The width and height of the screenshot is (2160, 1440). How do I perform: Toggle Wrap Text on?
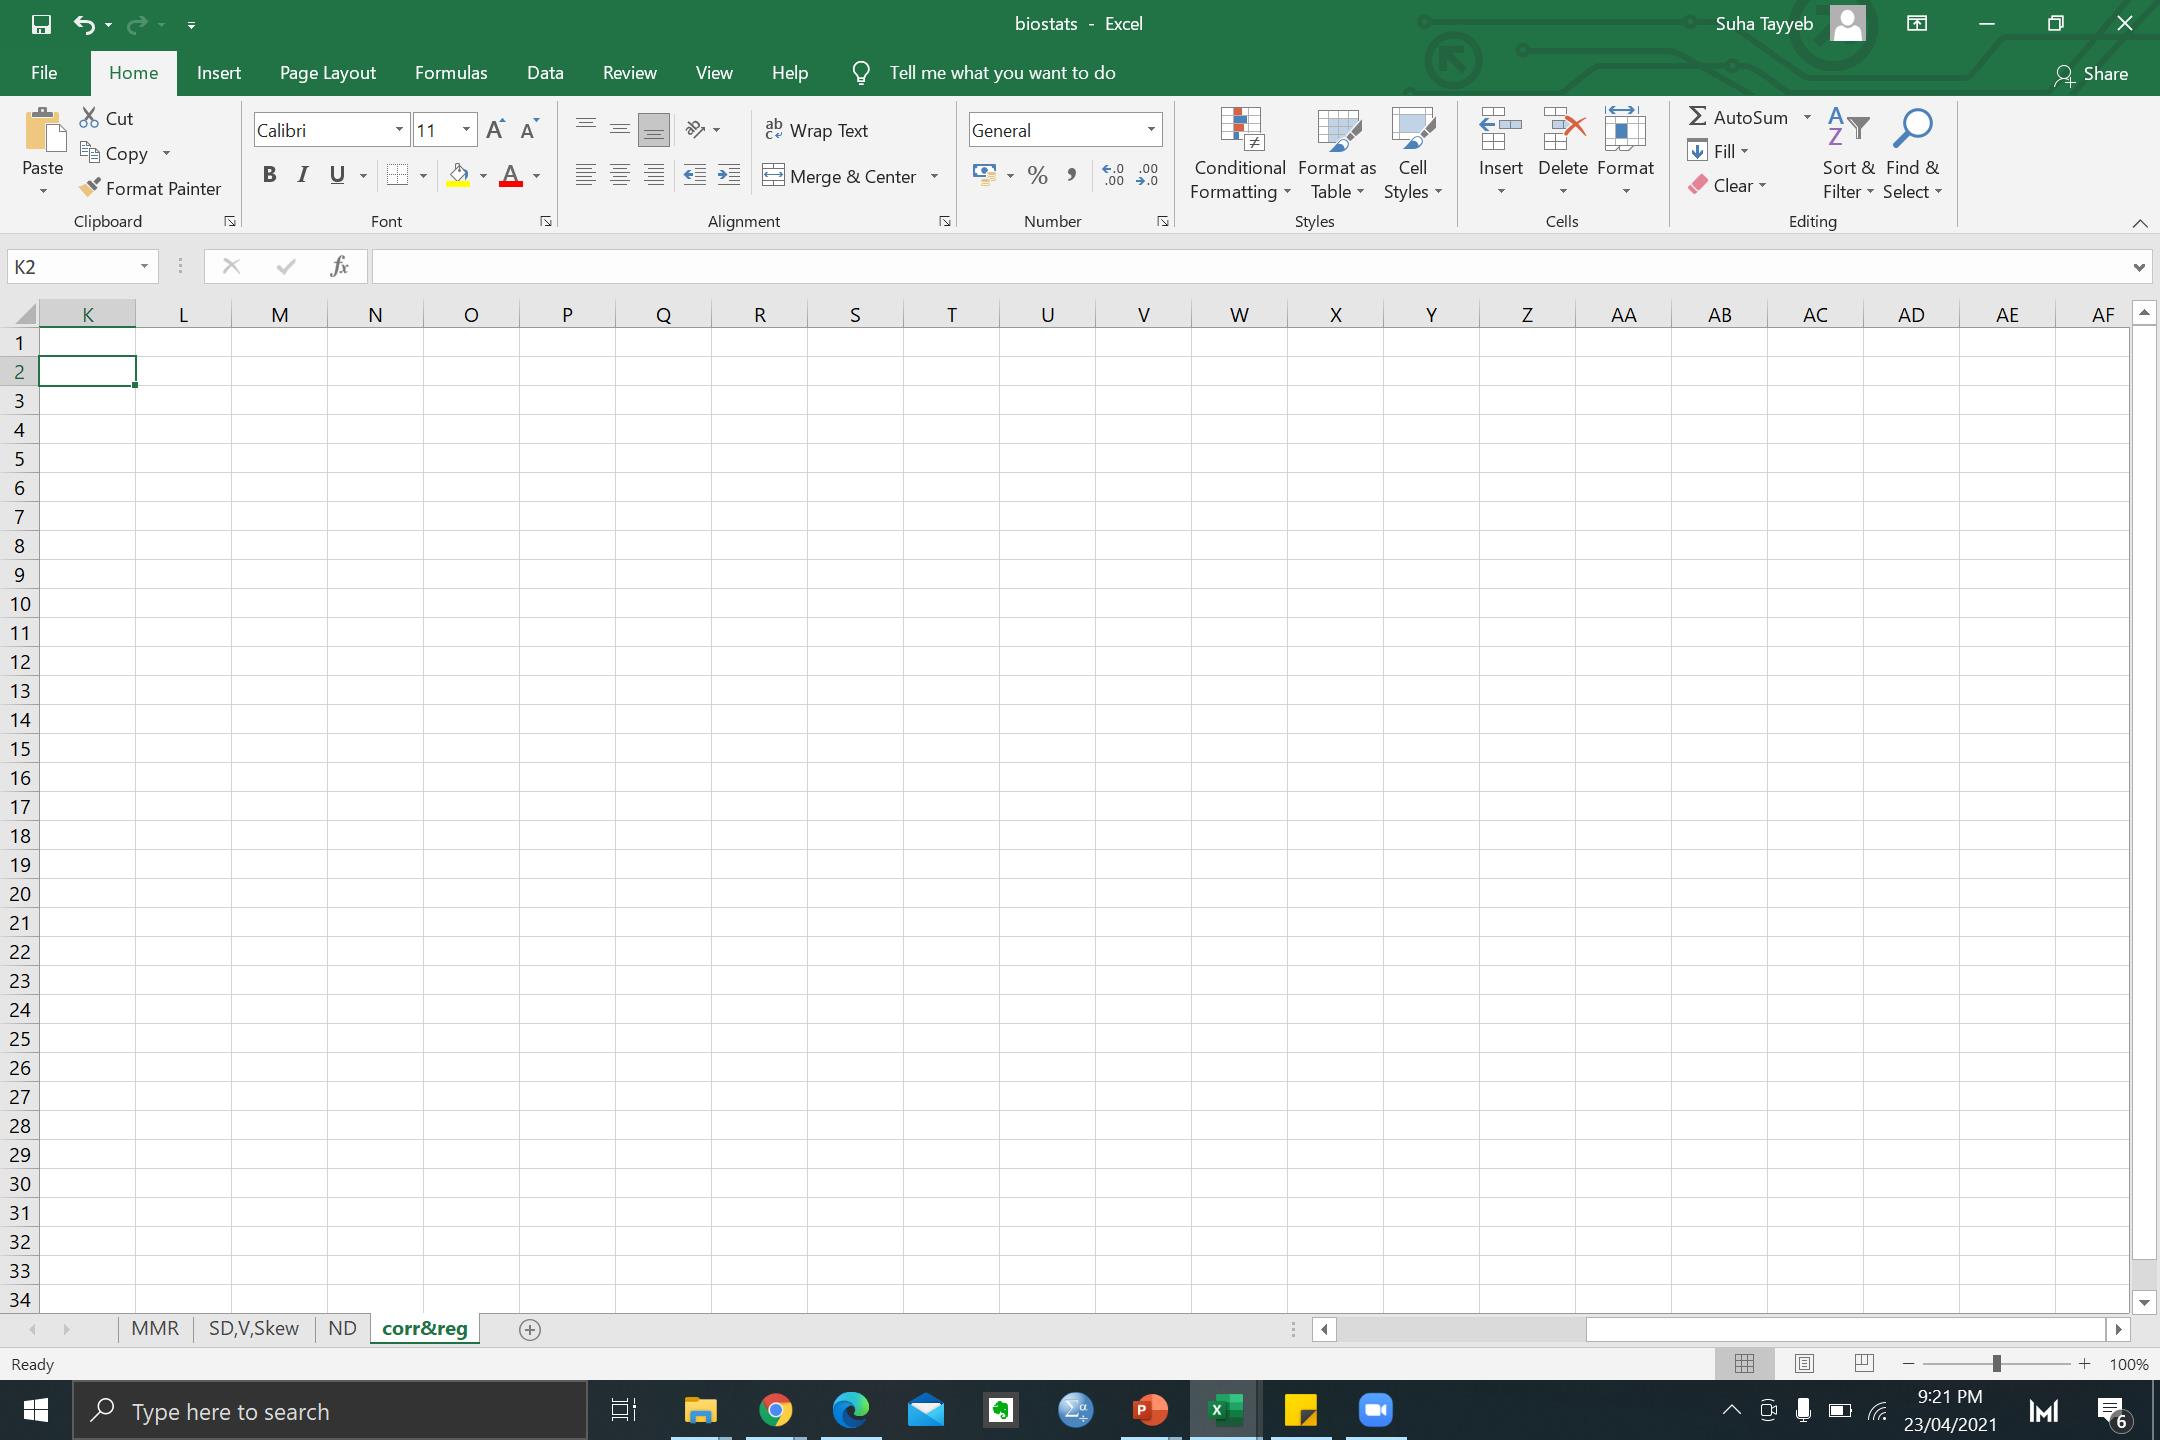pos(817,131)
